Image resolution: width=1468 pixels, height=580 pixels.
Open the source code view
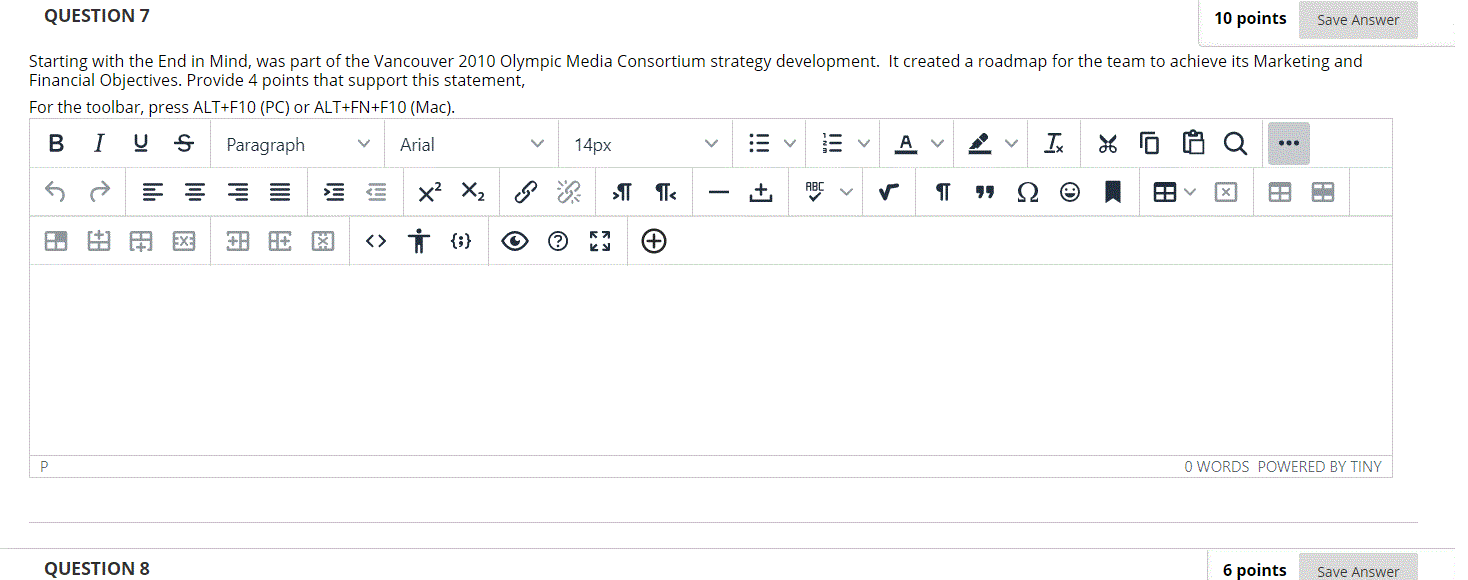tap(376, 241)
